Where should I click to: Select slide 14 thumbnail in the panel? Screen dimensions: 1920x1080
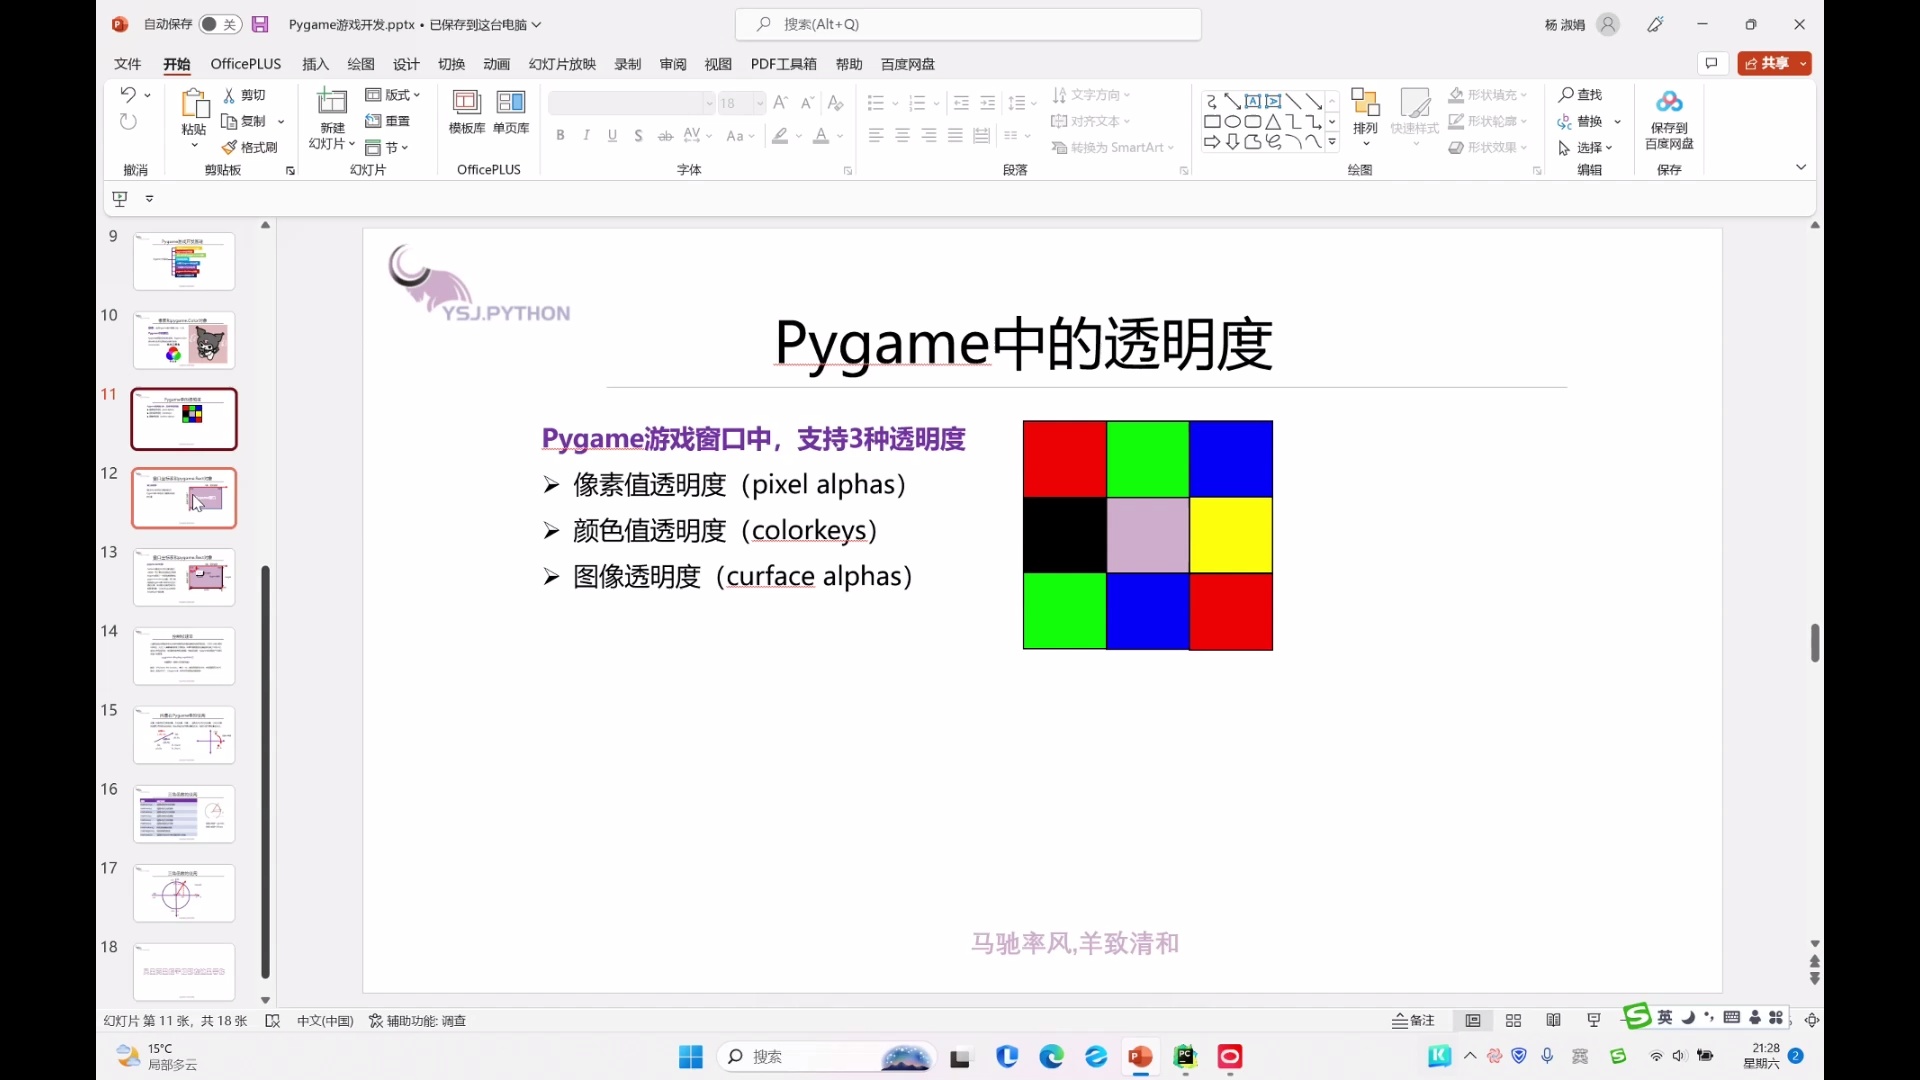(x=183, y=656)
